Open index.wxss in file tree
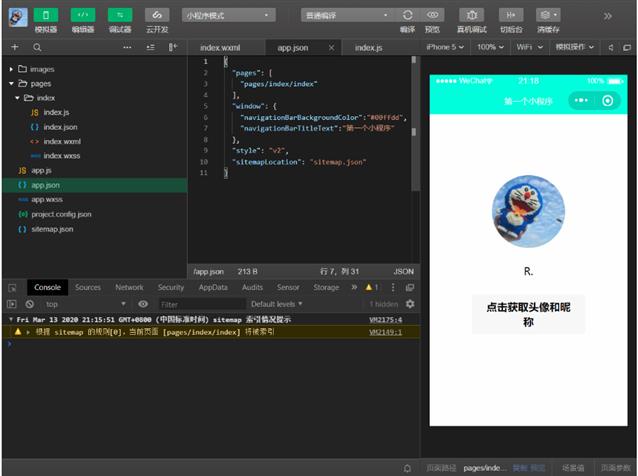Viewport: 638px width, 476px height. (x=61, y=156)
